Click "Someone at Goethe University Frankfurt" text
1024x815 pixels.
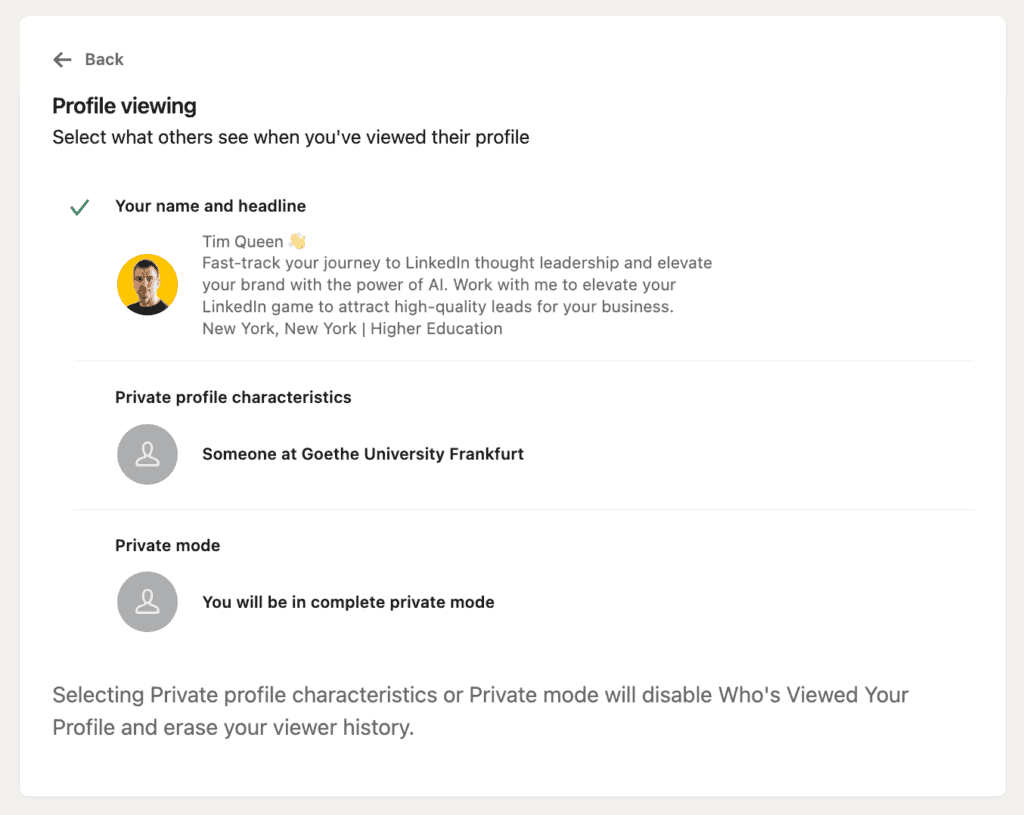click(x=363, y=454)
